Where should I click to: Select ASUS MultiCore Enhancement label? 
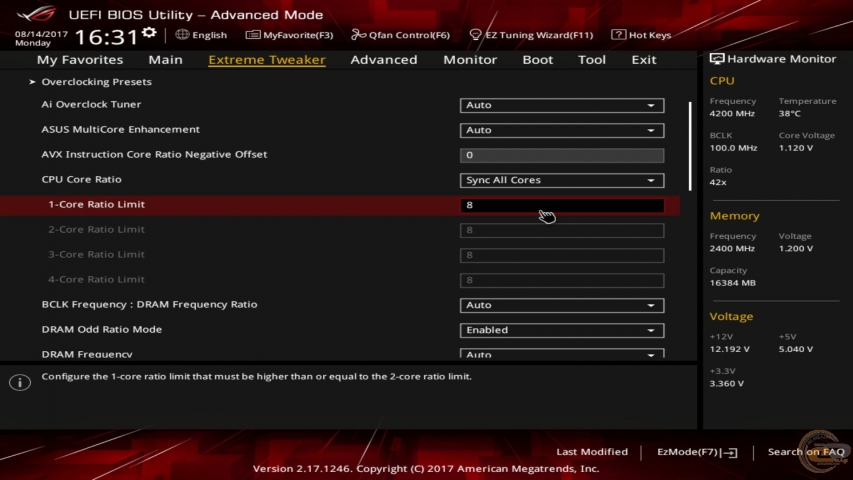tap(120, 129)
